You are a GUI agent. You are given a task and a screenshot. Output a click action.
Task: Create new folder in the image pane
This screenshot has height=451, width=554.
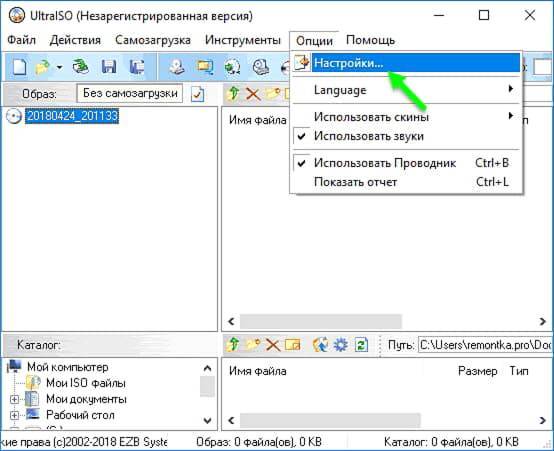click(x=272, y=94)
